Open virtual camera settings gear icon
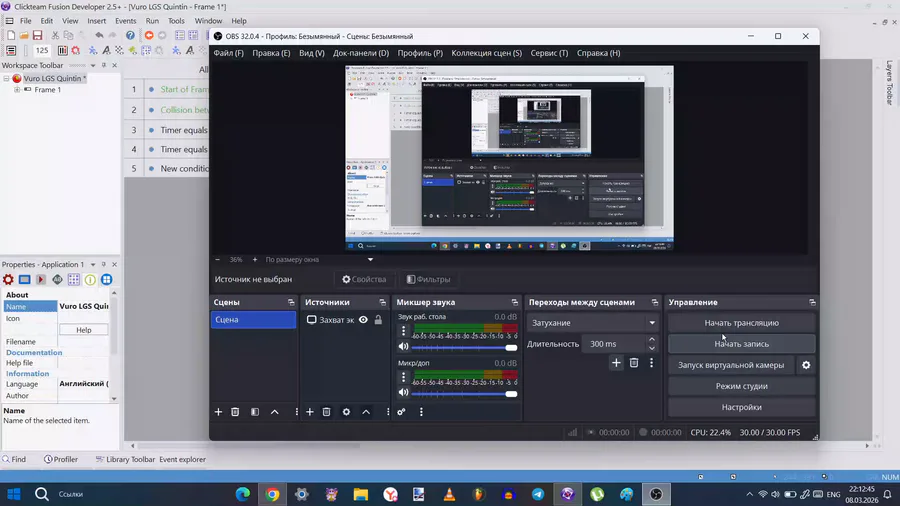The width and height of the screenshot is (900, 506). point(806,365)
